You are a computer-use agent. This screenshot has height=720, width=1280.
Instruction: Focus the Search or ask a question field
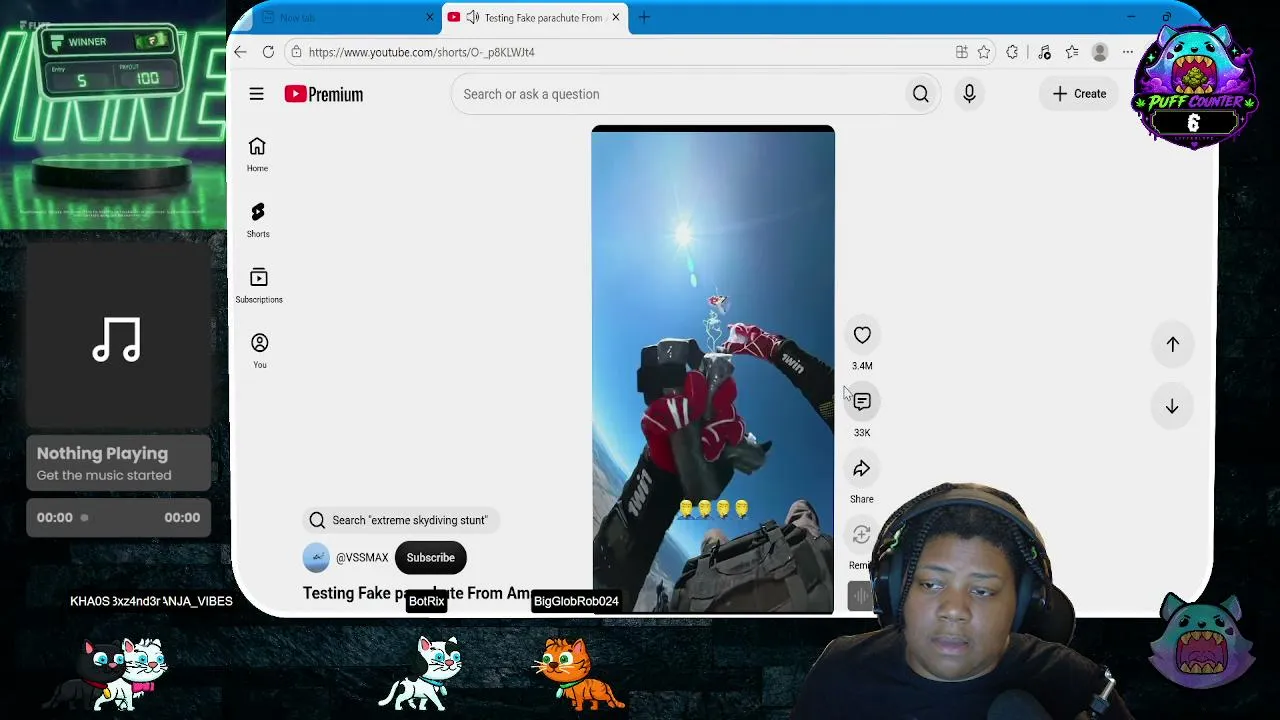point(677,94)
